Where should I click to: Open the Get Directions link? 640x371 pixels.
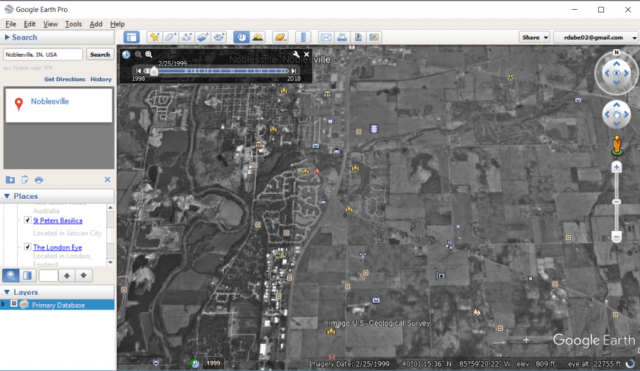tap(65, 79)
